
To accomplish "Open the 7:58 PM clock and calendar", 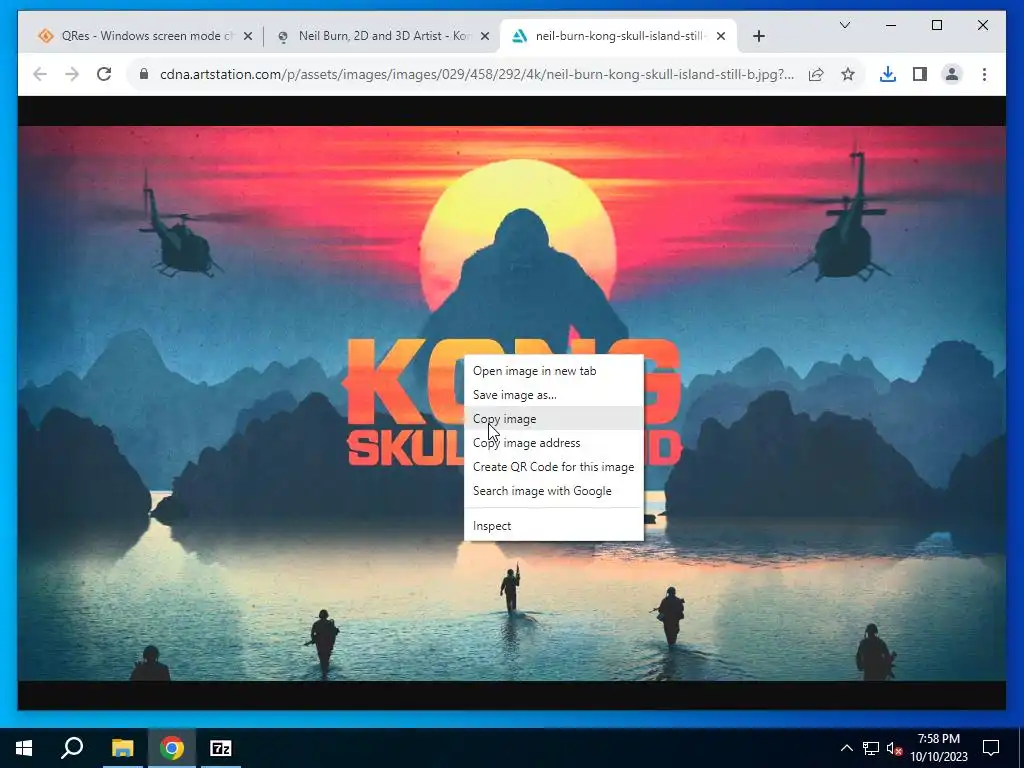I will point(939,748).
